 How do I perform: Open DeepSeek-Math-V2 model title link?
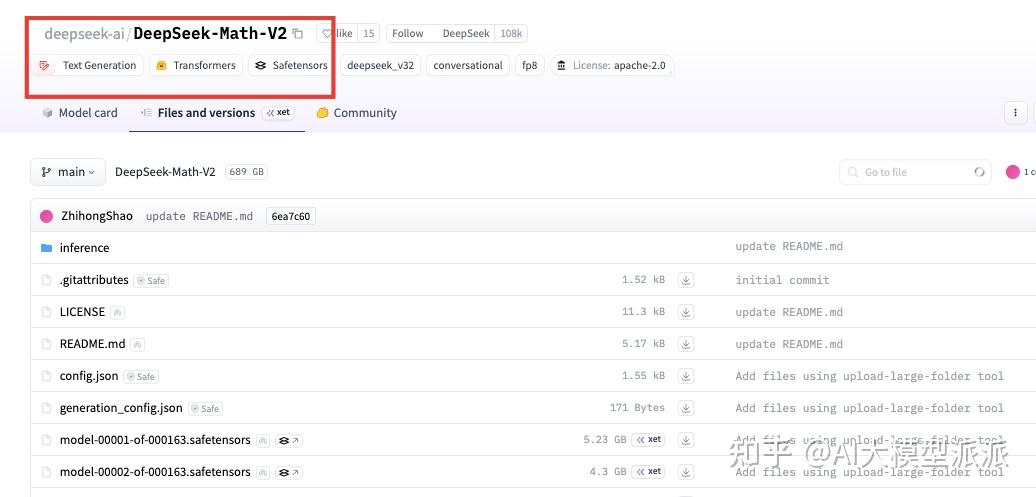point(210,34)
